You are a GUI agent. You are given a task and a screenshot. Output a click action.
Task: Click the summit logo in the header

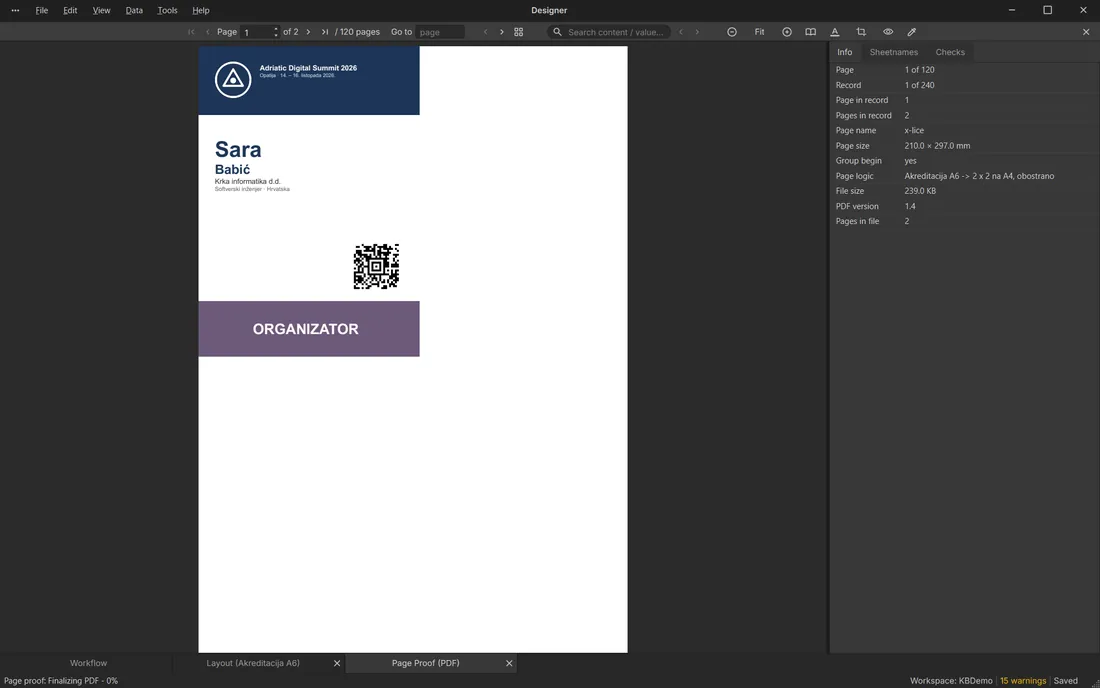click(233, 79)
